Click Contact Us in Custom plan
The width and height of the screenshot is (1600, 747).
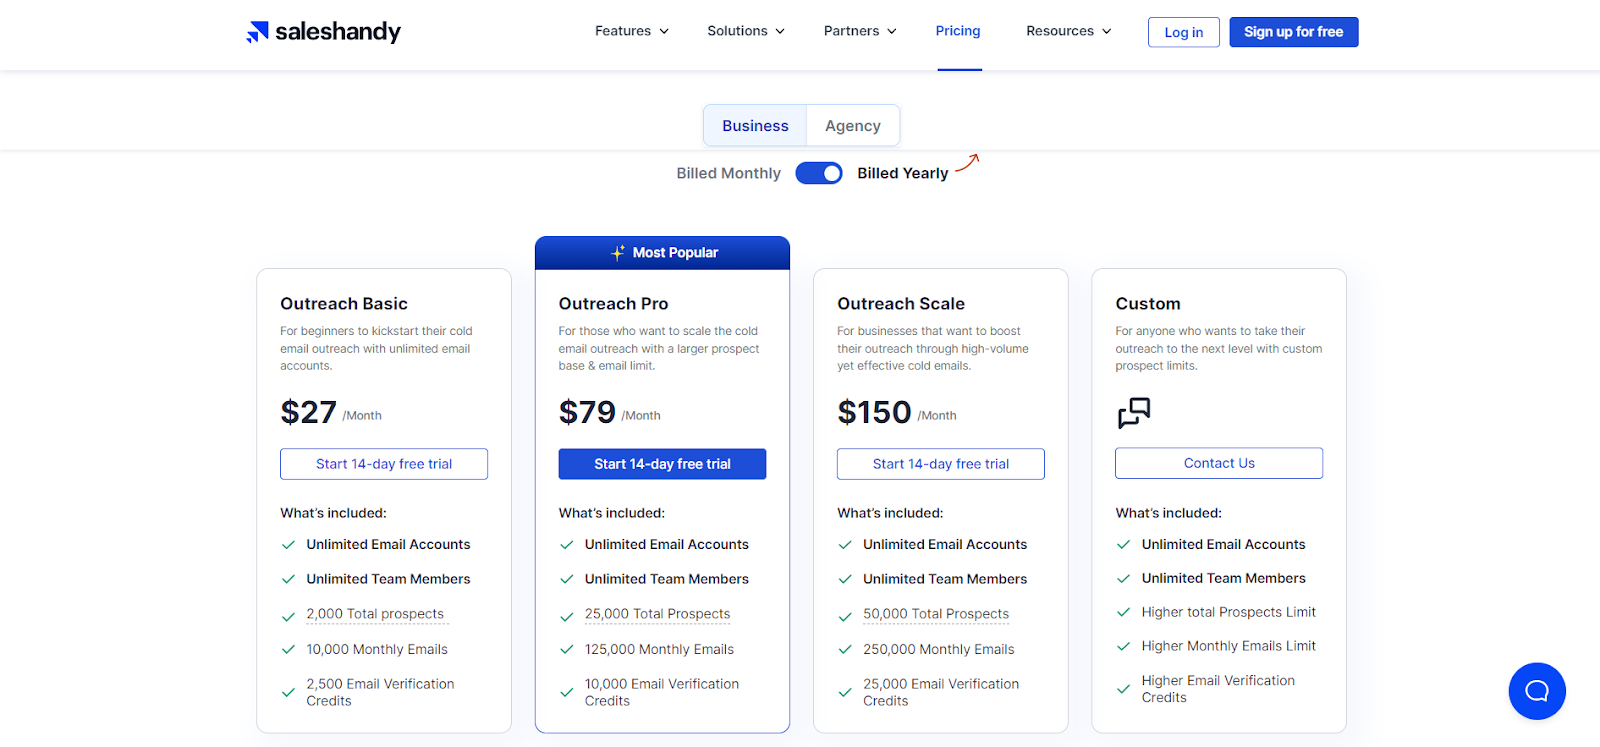click(x=1219, y=463)
